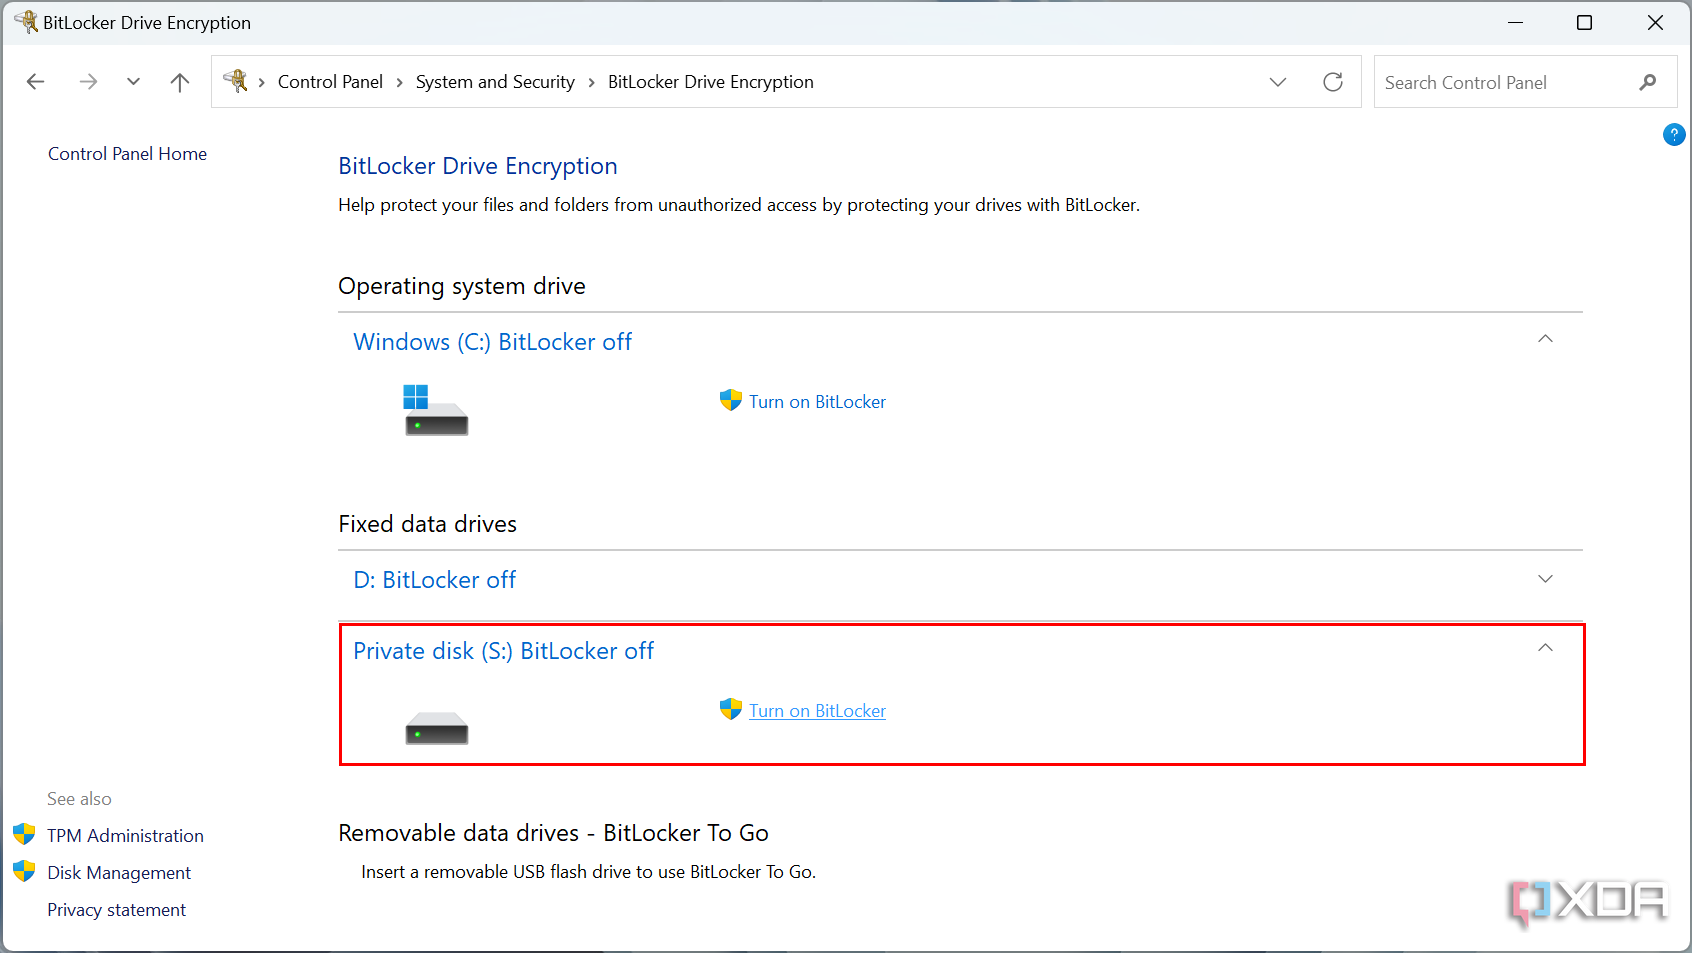
Task: Click the BitLocker title bar icon
Action: pyautogui.click(x=26, y=21)
